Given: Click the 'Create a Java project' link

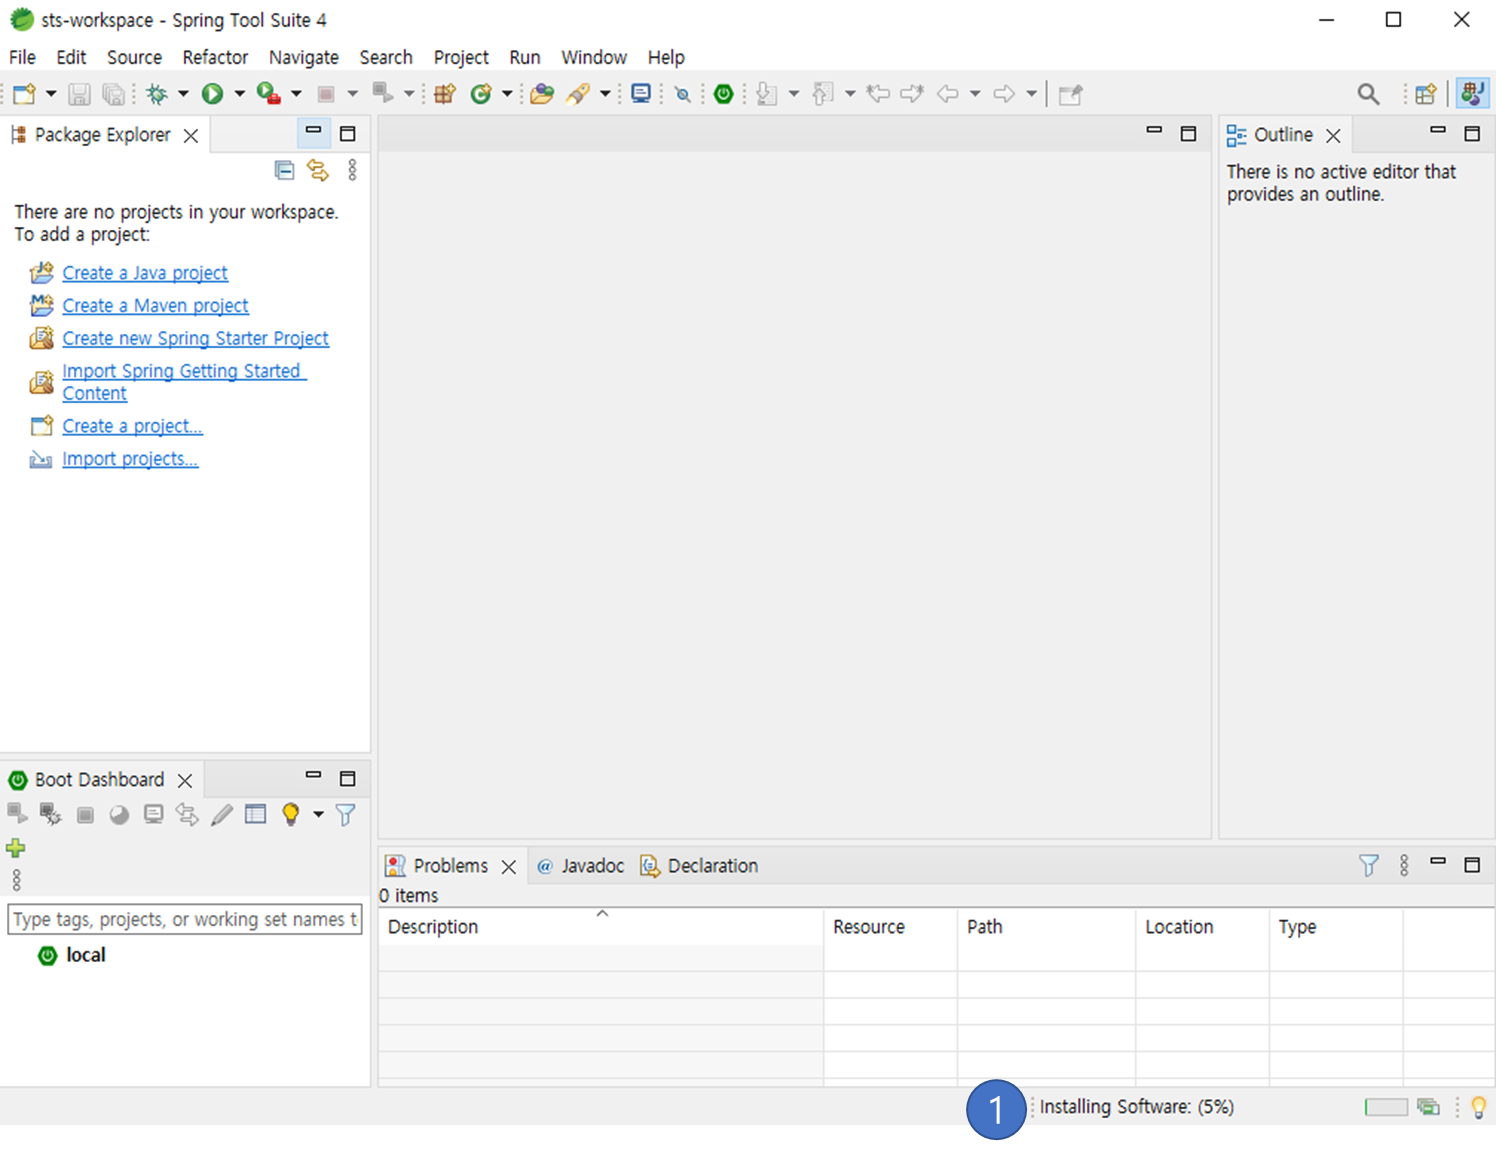Looking at the screenshot, I should coord(145,273).
